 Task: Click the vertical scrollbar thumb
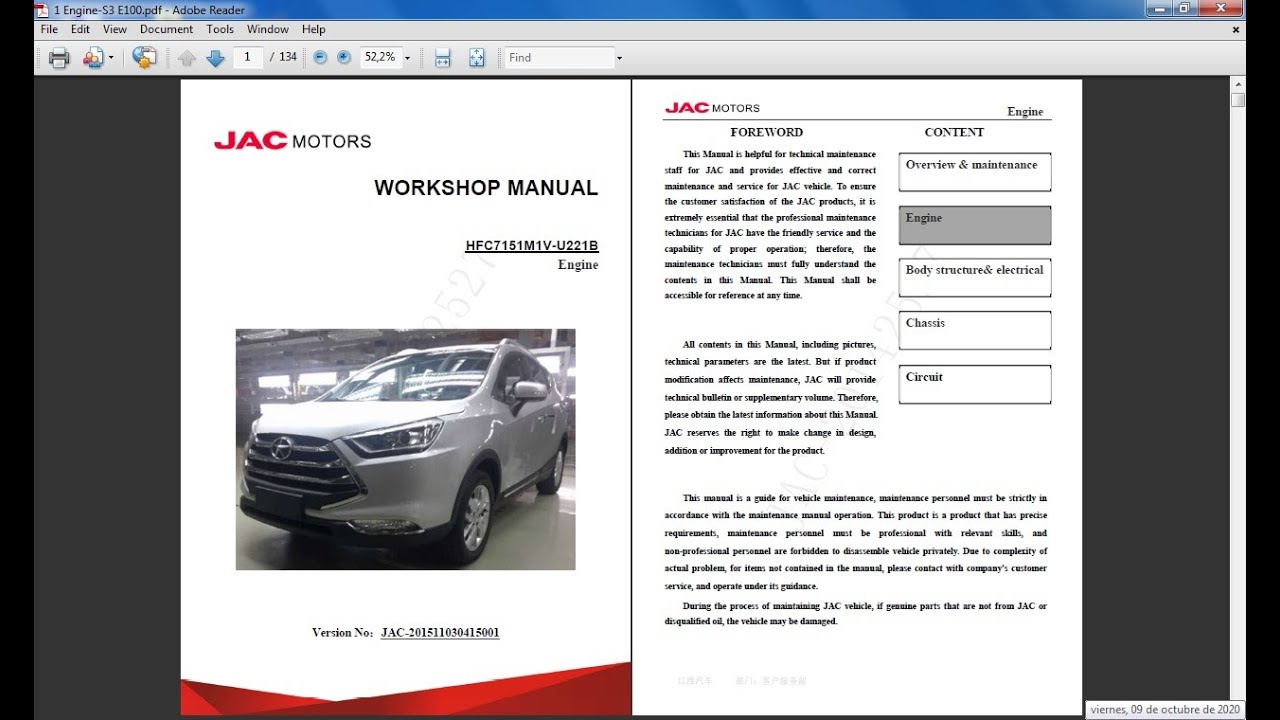[1238, 100]
